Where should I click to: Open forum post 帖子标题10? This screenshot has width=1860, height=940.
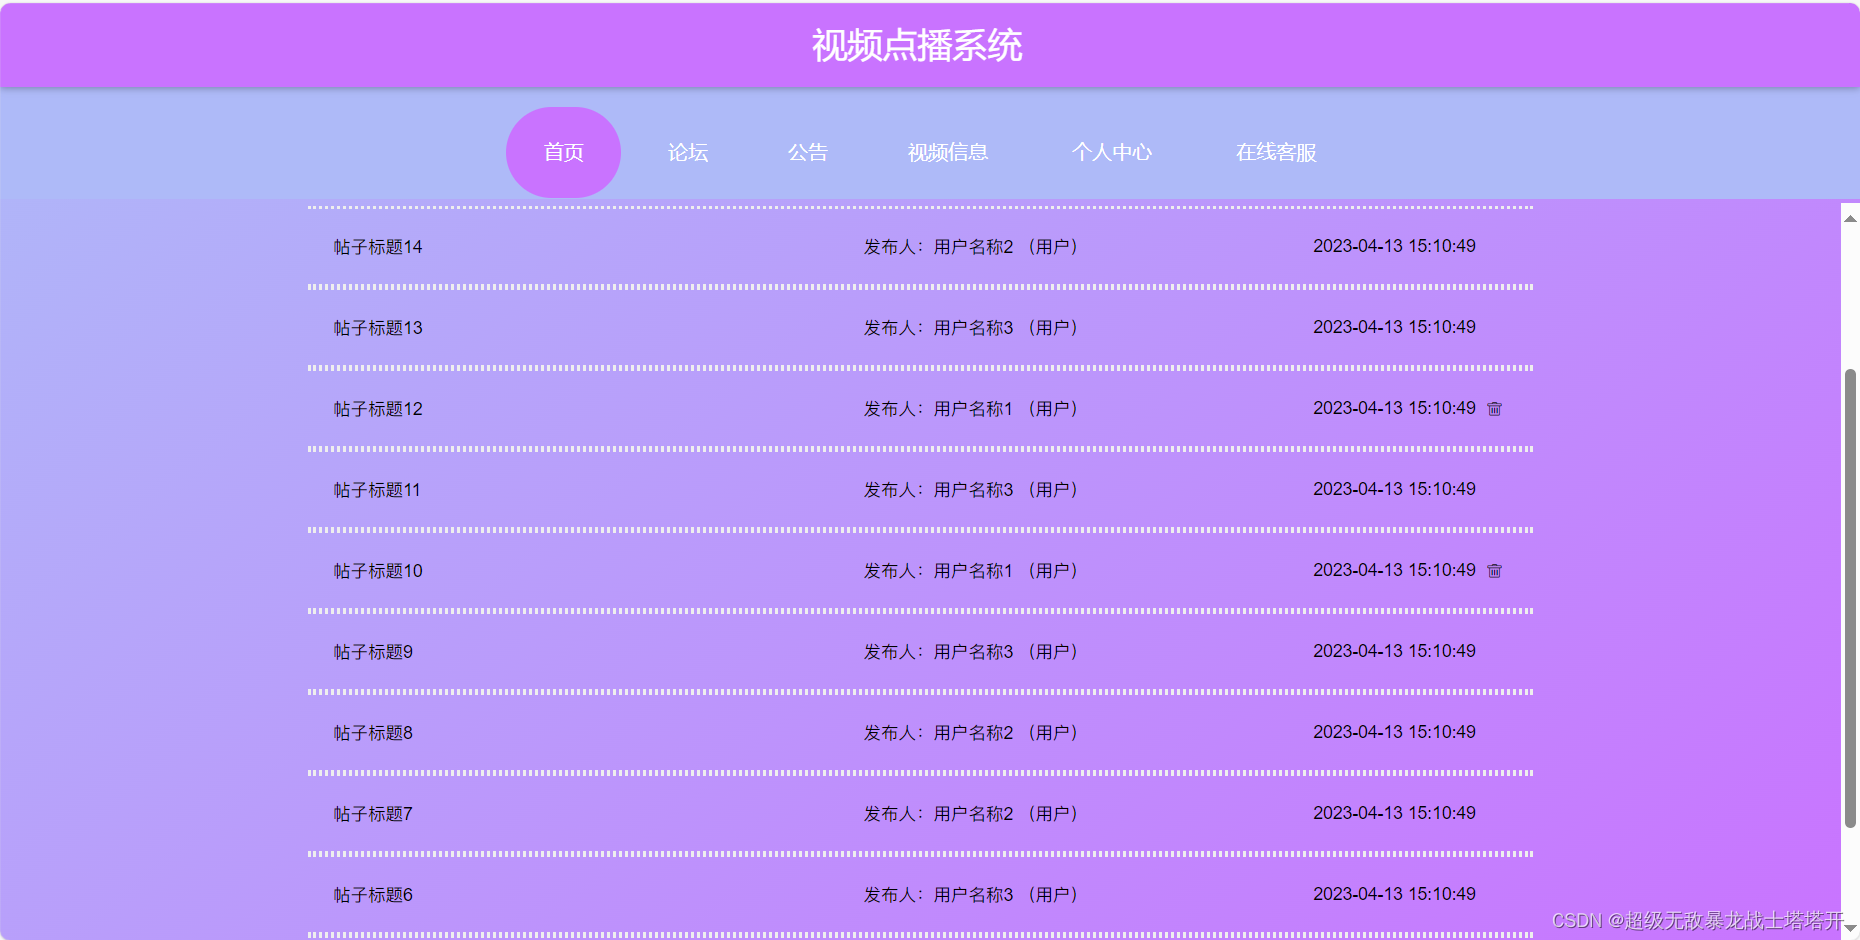pyautogui.click(x=378, y=571)
